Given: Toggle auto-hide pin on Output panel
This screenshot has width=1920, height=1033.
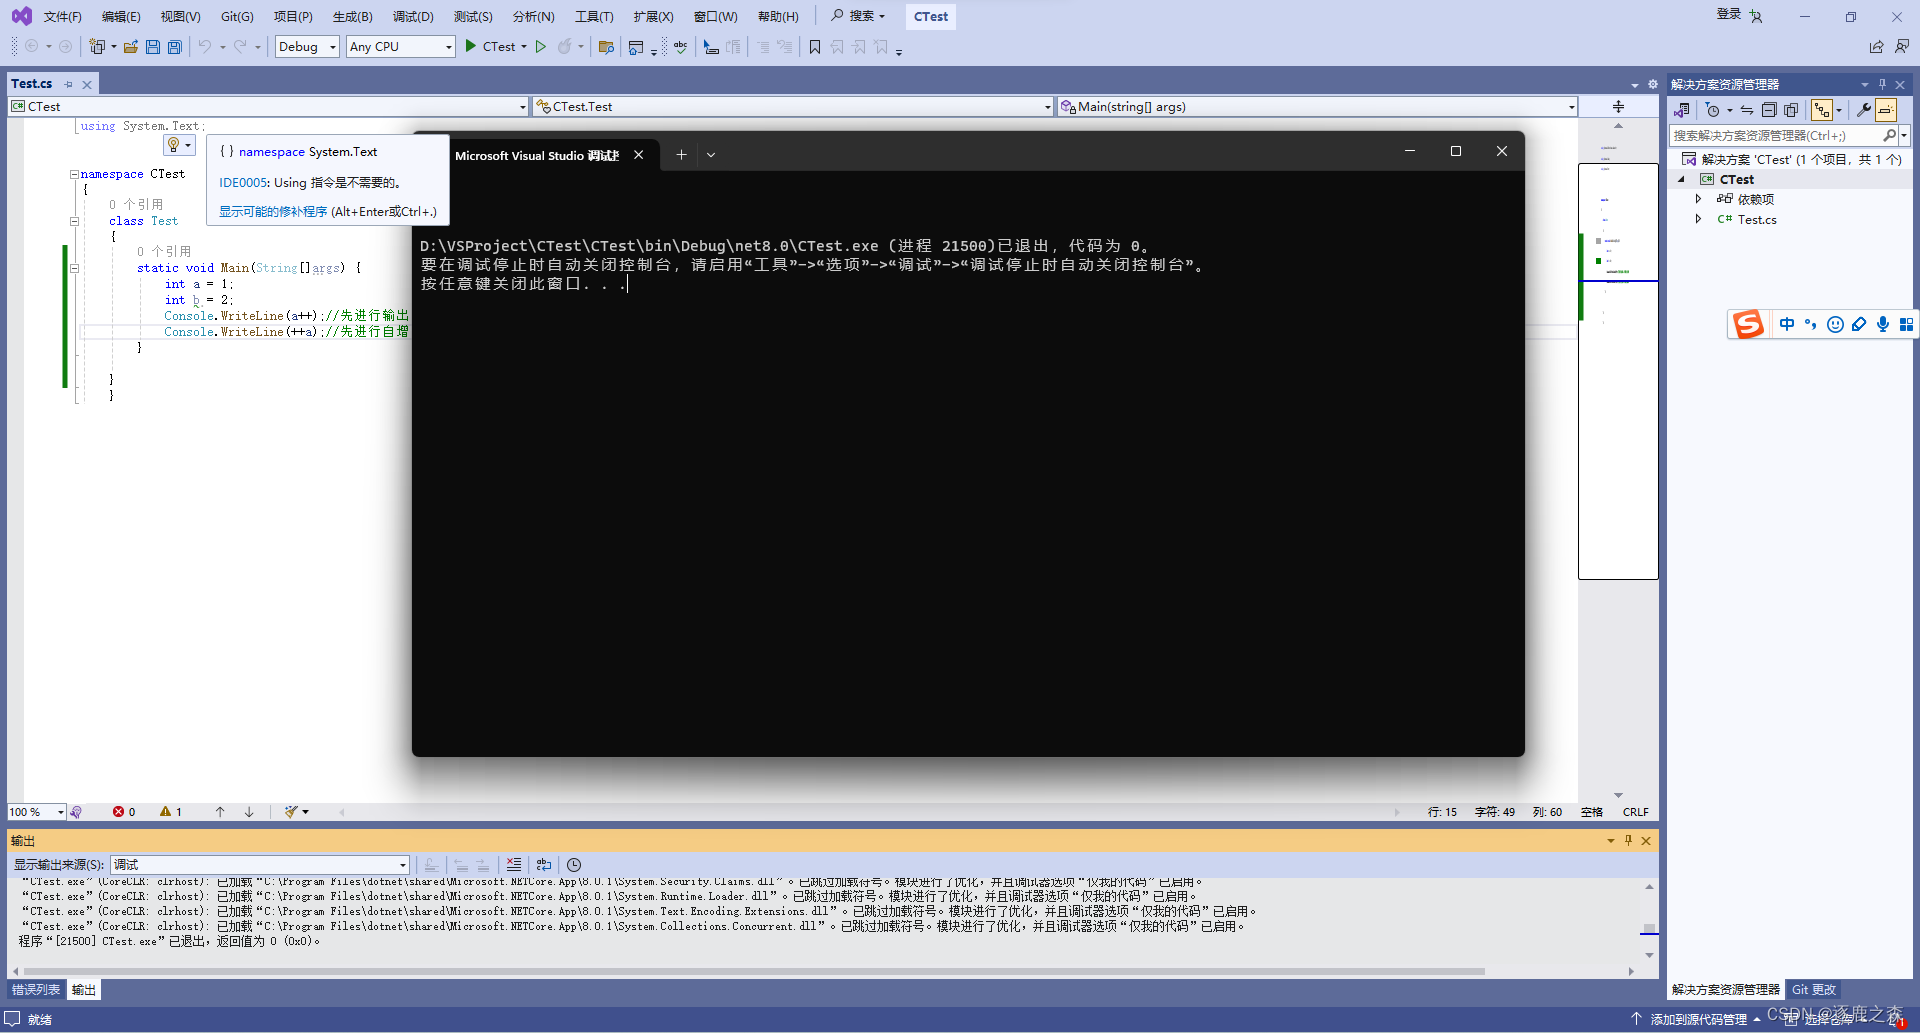Looking at the screenshot, I should coord(1628,841).
